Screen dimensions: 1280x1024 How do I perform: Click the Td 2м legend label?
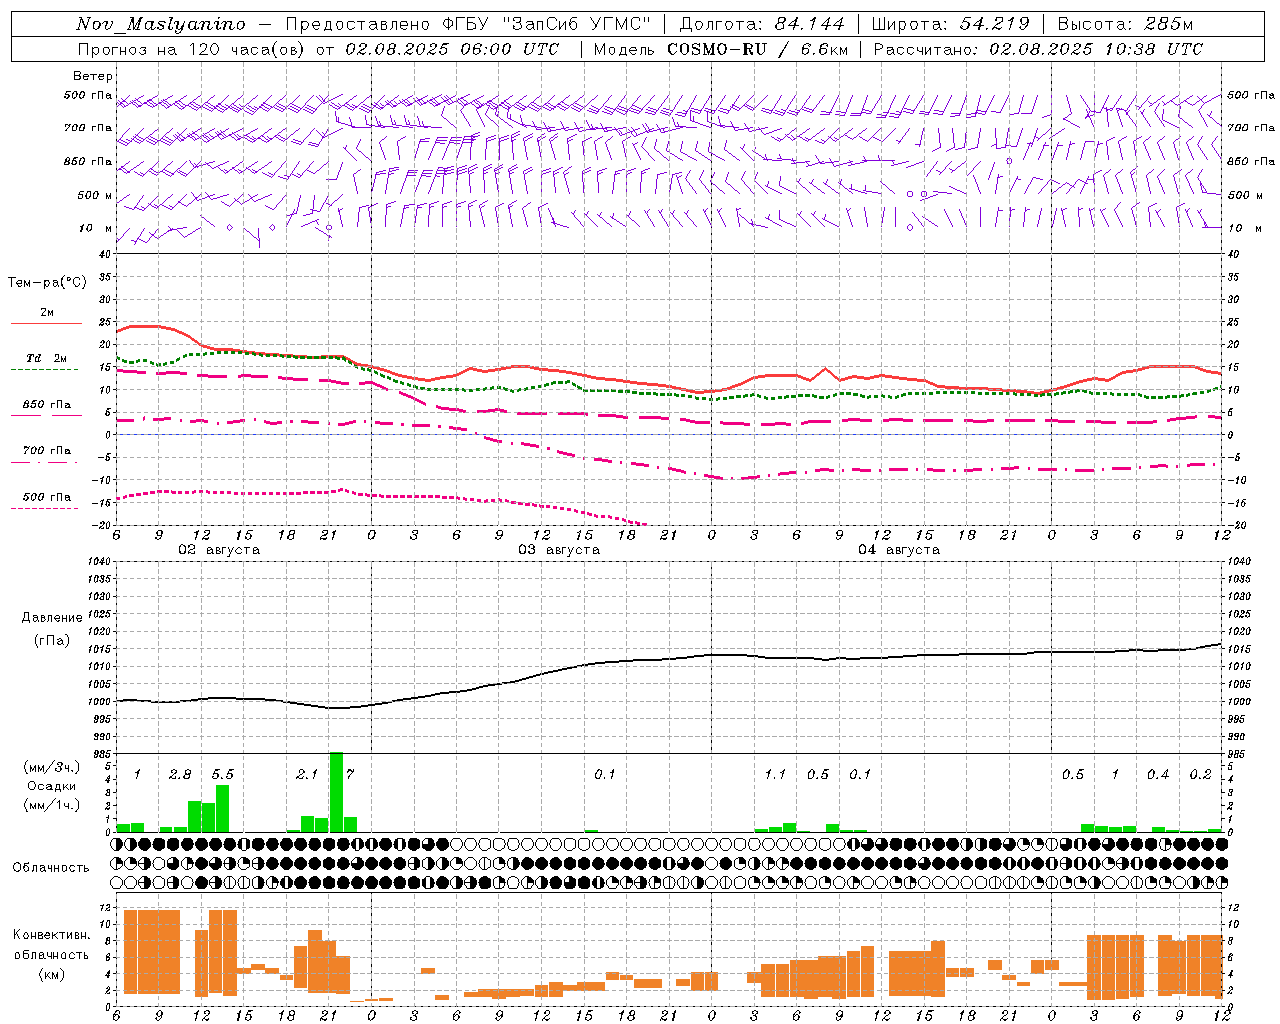(x=46, y=358)
